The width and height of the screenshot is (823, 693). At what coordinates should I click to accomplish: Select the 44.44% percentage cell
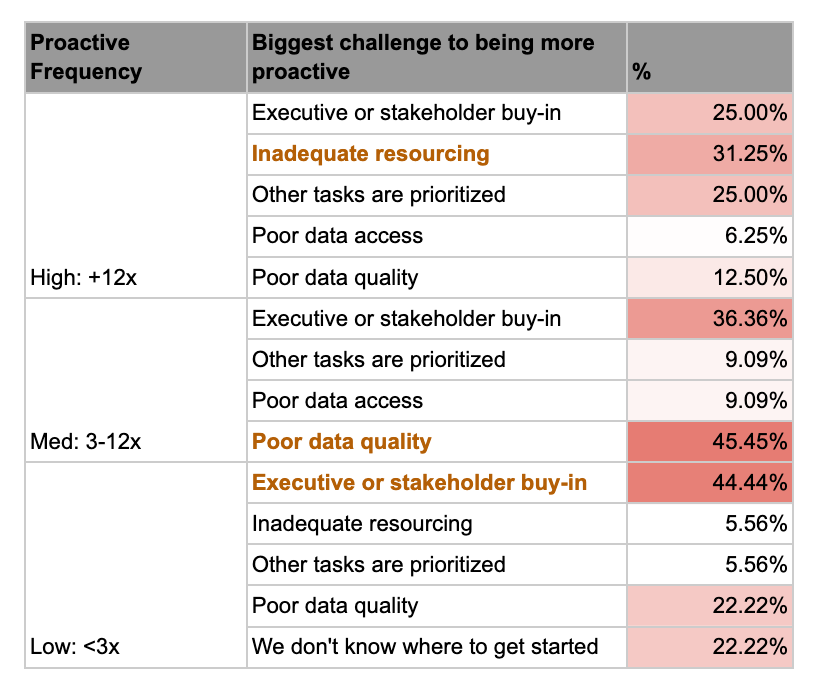click(709, 483)
